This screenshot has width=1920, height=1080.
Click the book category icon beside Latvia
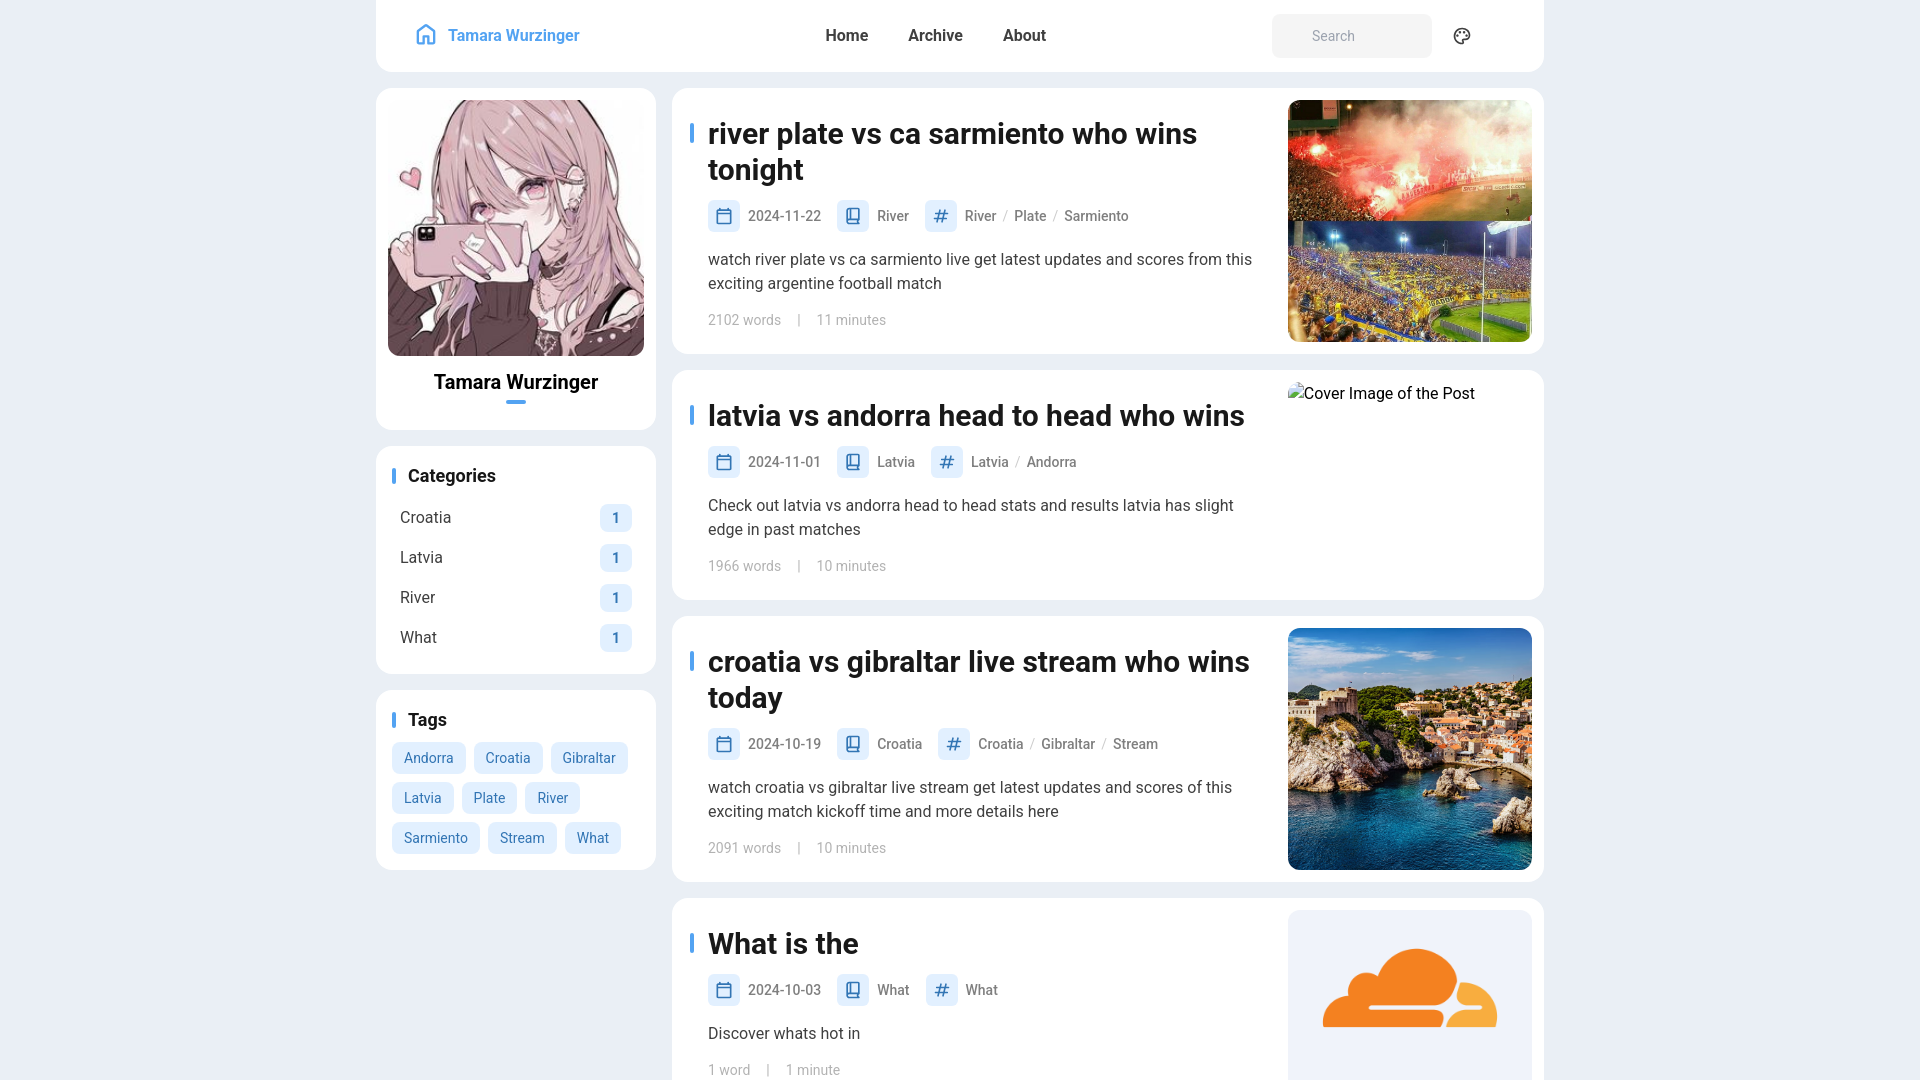tap(853, 462)
